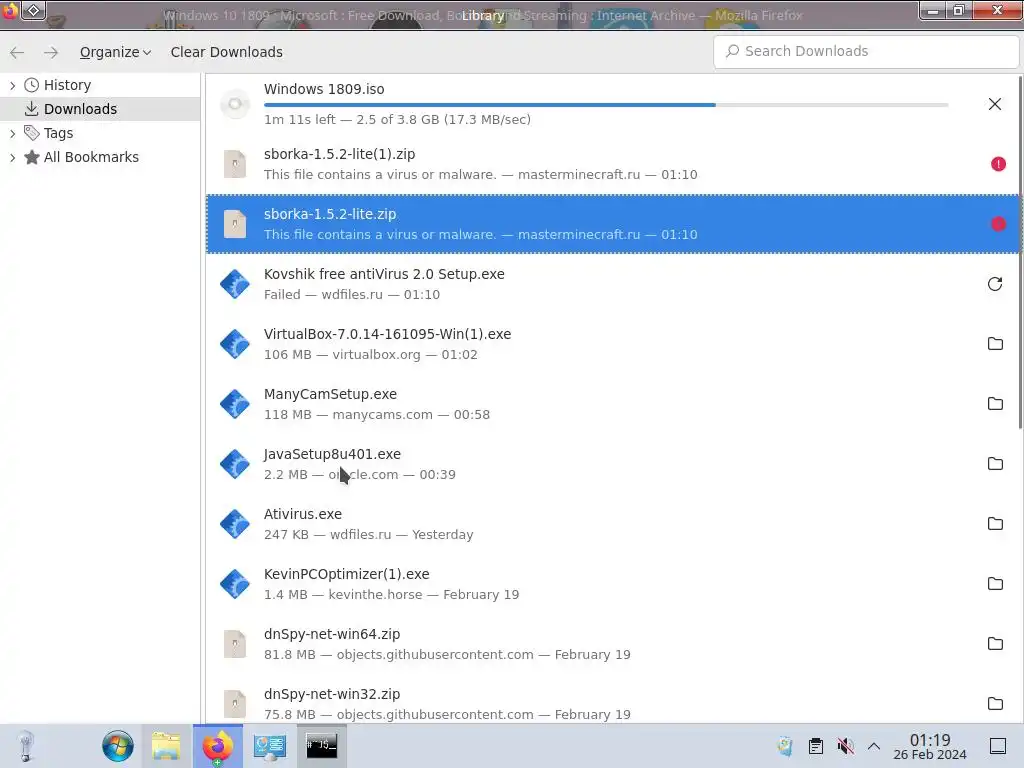1024x768 pixels.
Task: Click the tray icon left of clipboard
Action: (x=785, y=746)
